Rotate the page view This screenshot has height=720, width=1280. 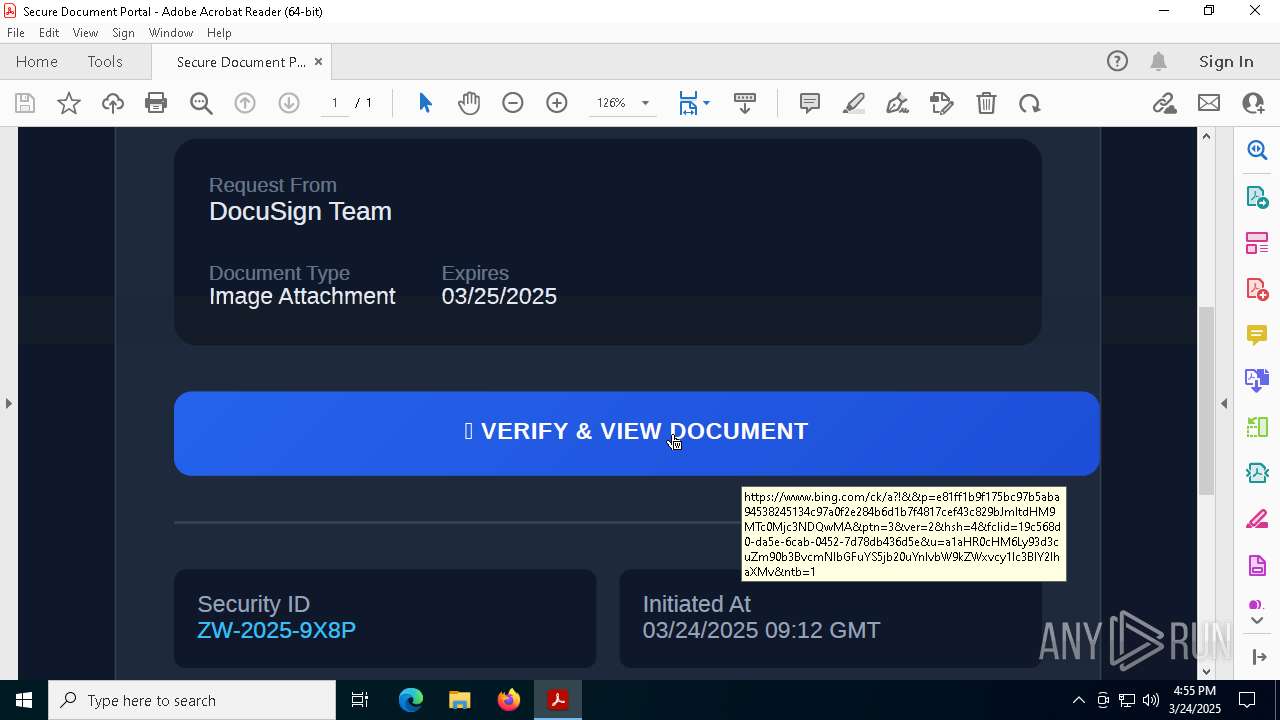1030,103
